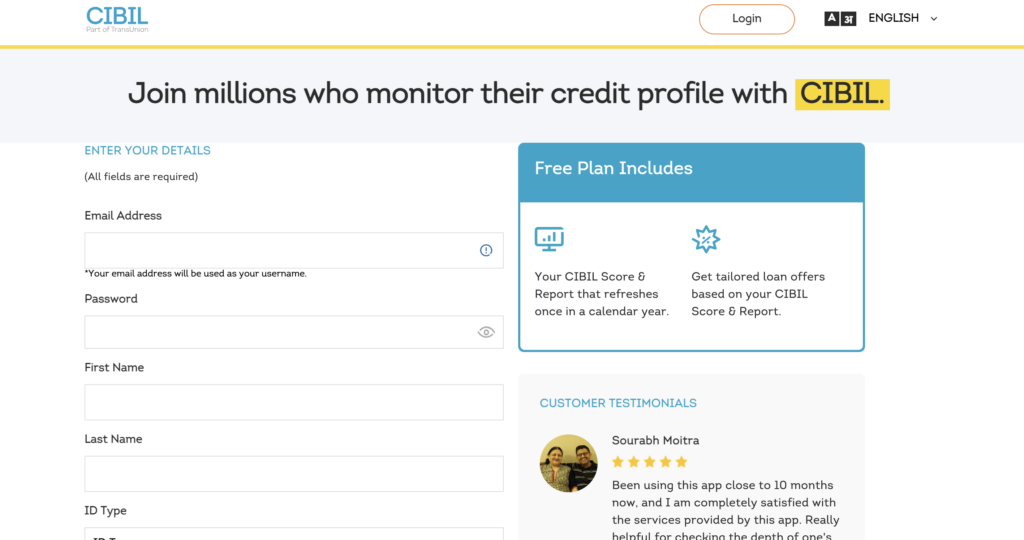The image size is (1024, 540).
Task: Click the five-star rating in testimonial
Action: tap(650, 462)
